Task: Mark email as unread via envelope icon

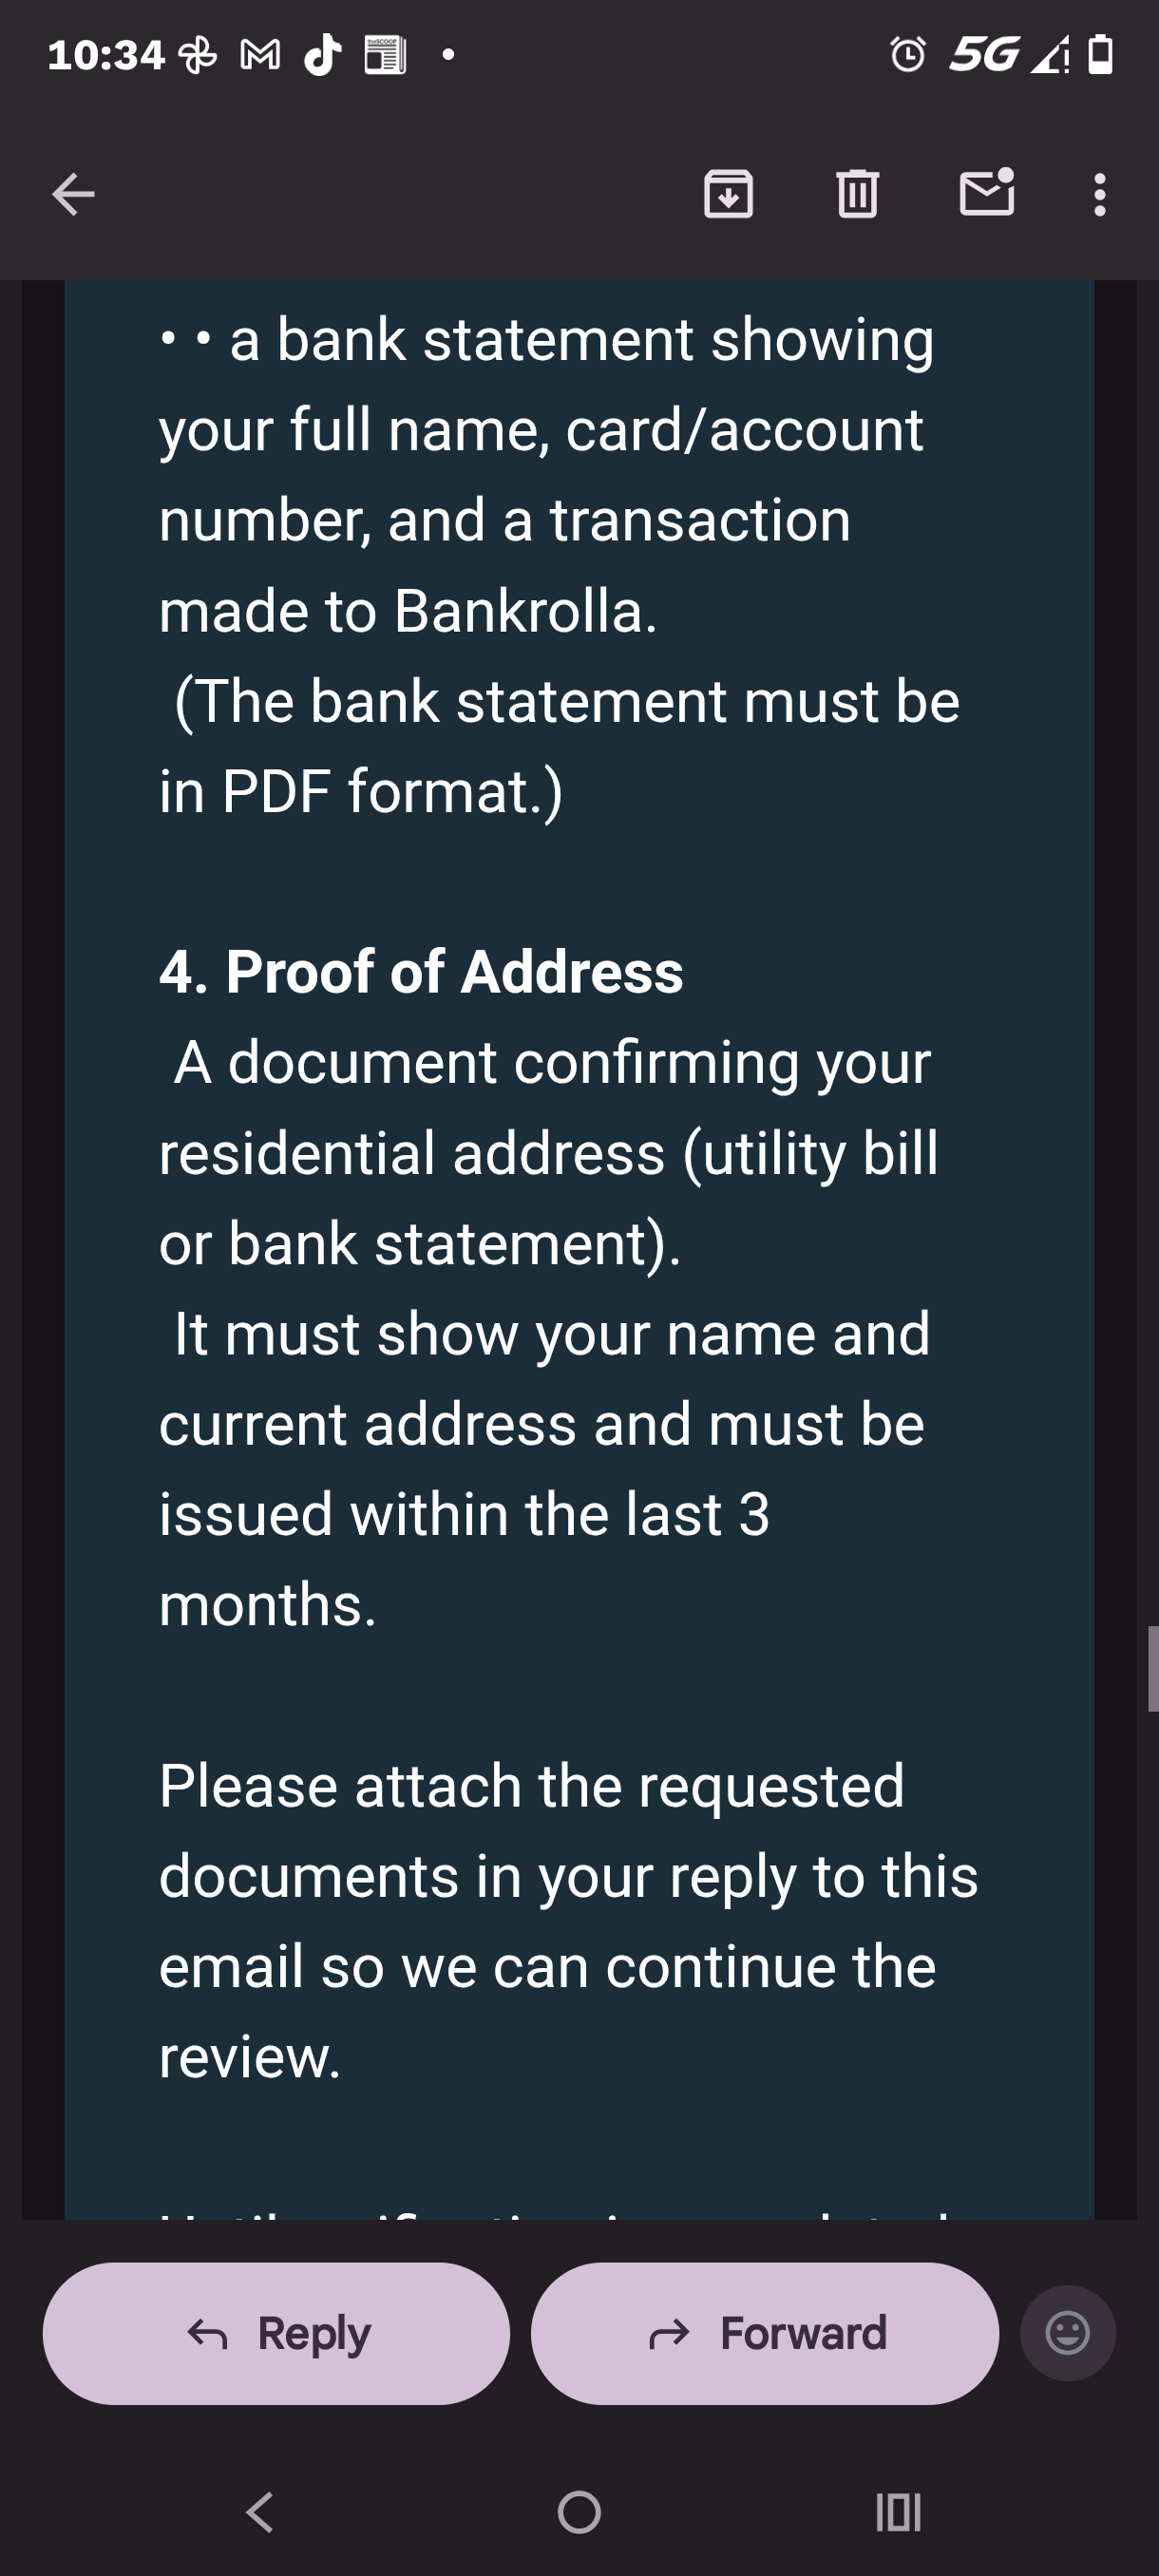Action: (987, 193)
